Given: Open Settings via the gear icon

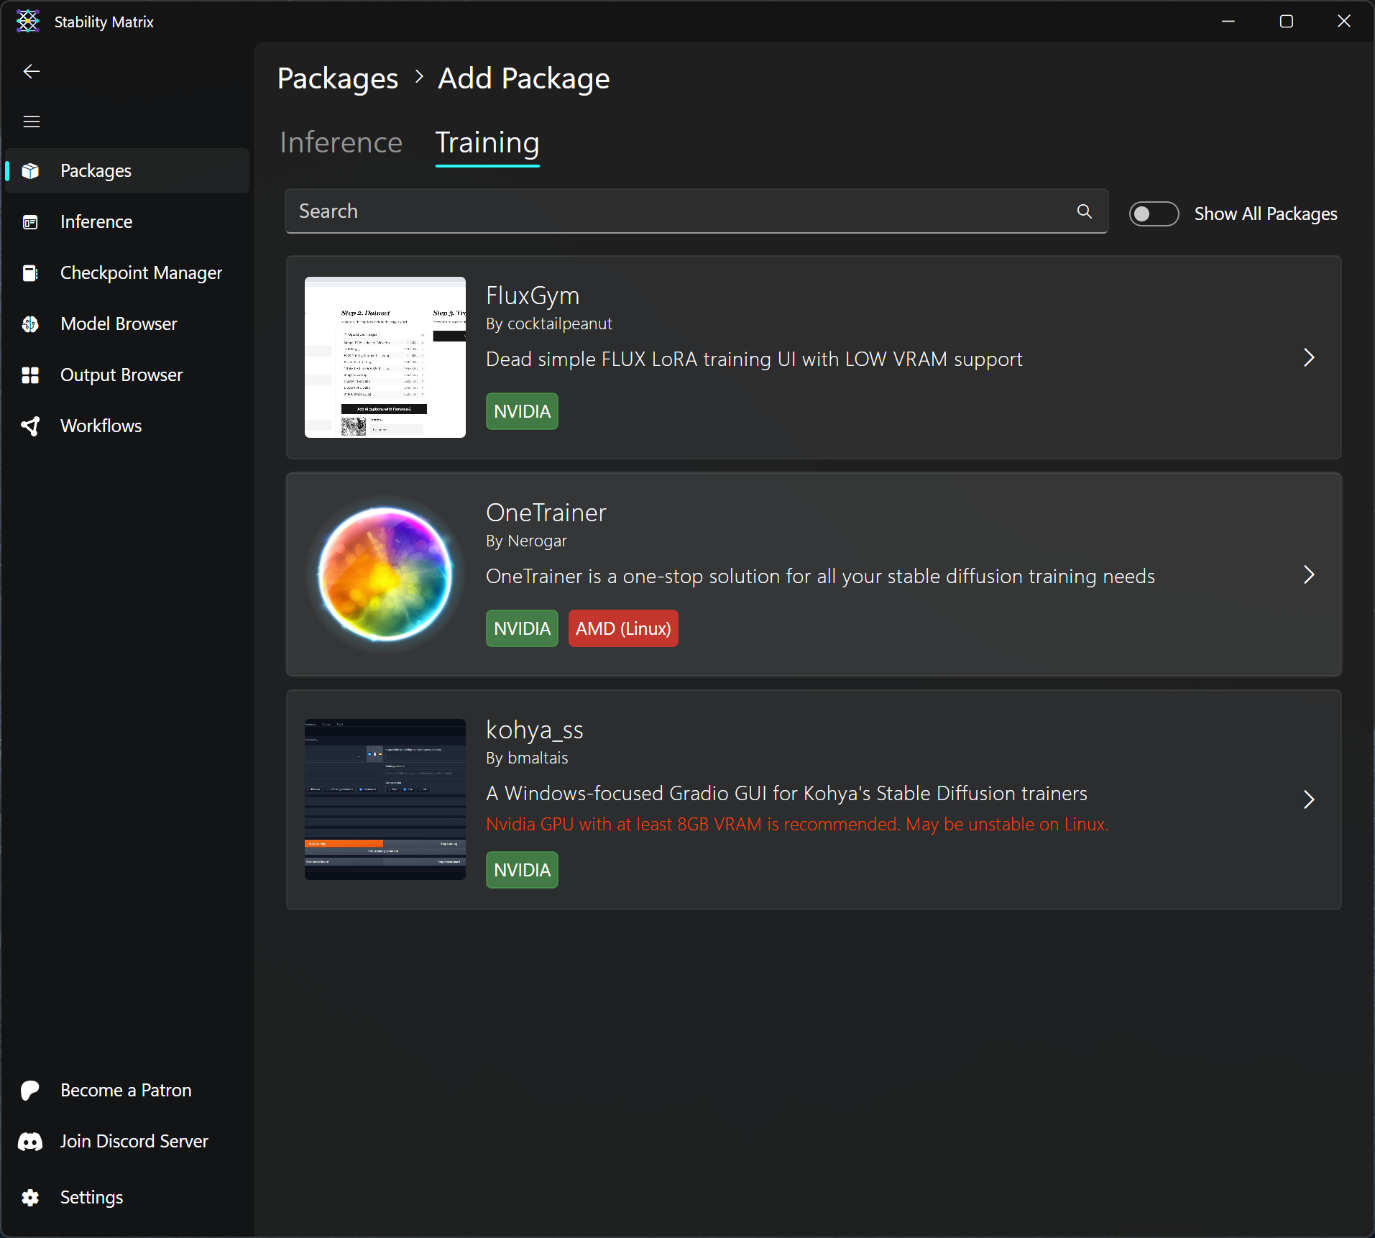Looking at the screenshot, I should pyautogui.click(x=31, y=1197).
